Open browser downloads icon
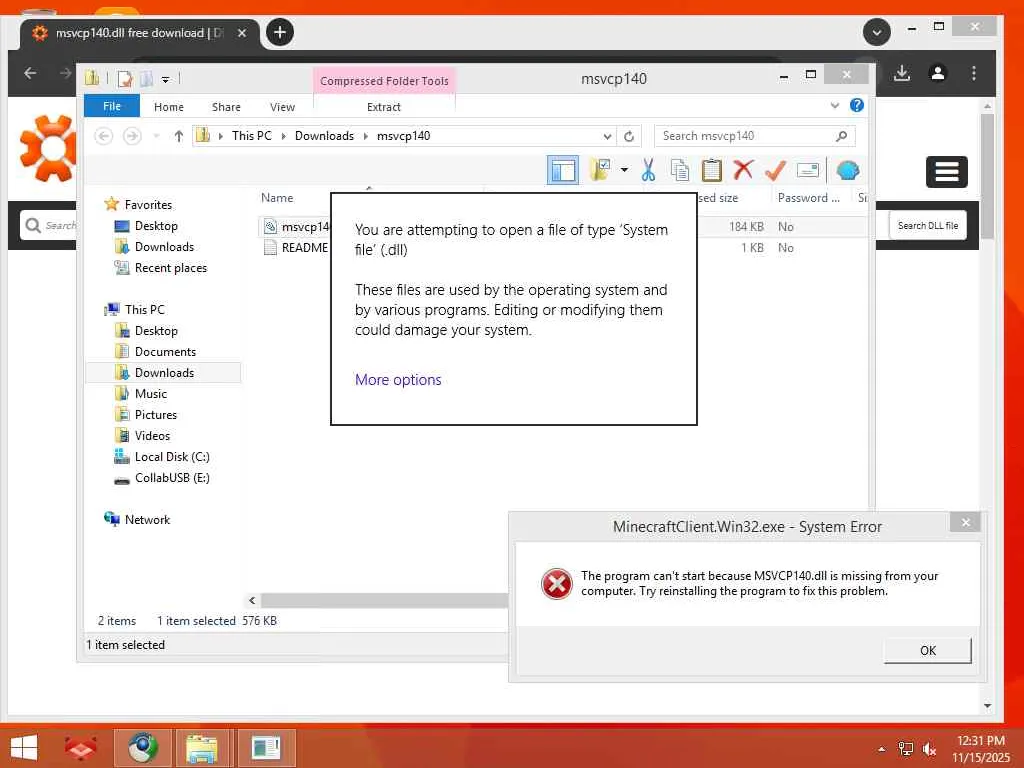This screenshot has width=1024, height=768. [x=902, y=73]
